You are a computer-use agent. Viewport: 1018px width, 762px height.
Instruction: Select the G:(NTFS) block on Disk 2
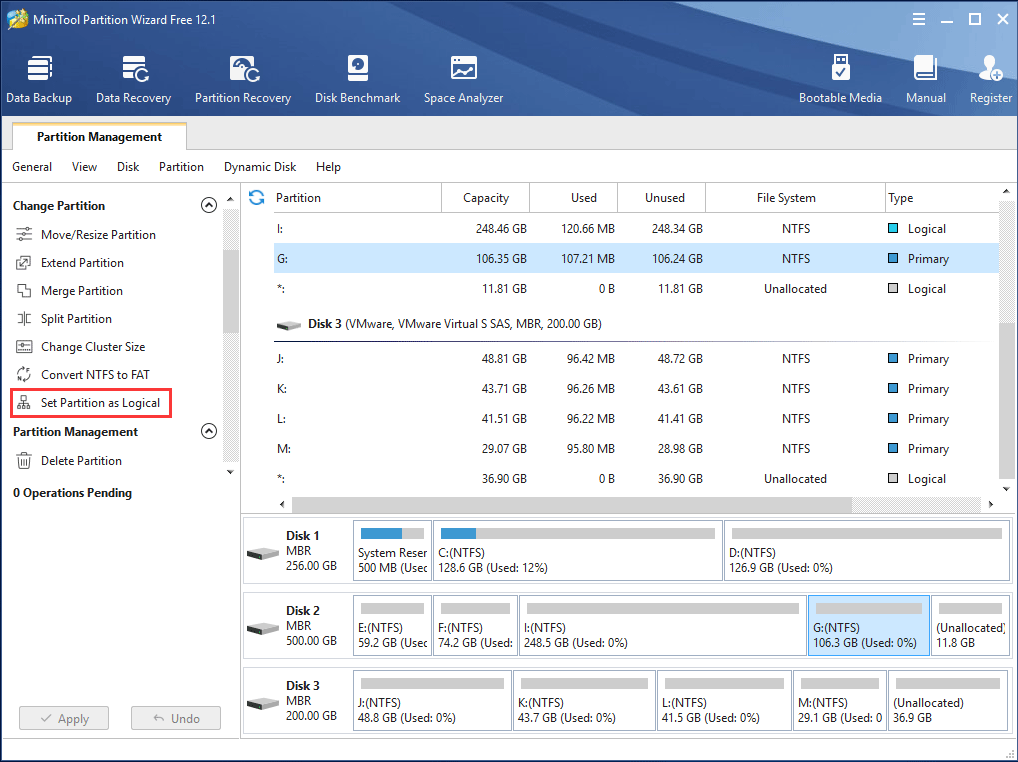869,626
